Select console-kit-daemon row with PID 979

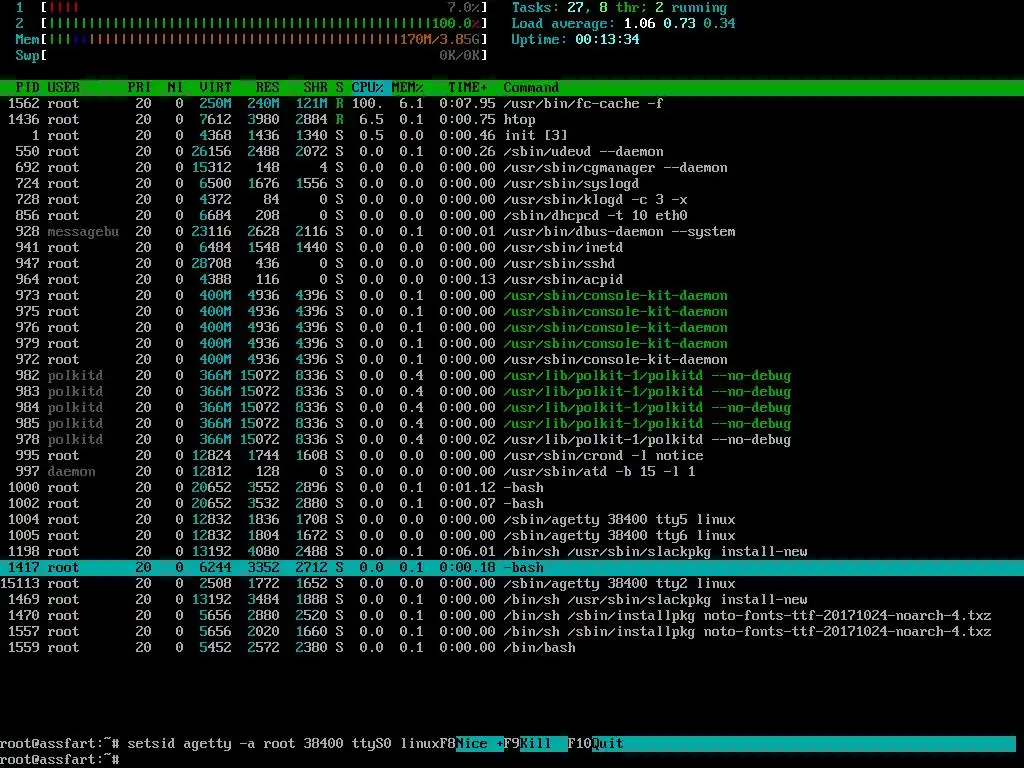(x=512, y=344)
